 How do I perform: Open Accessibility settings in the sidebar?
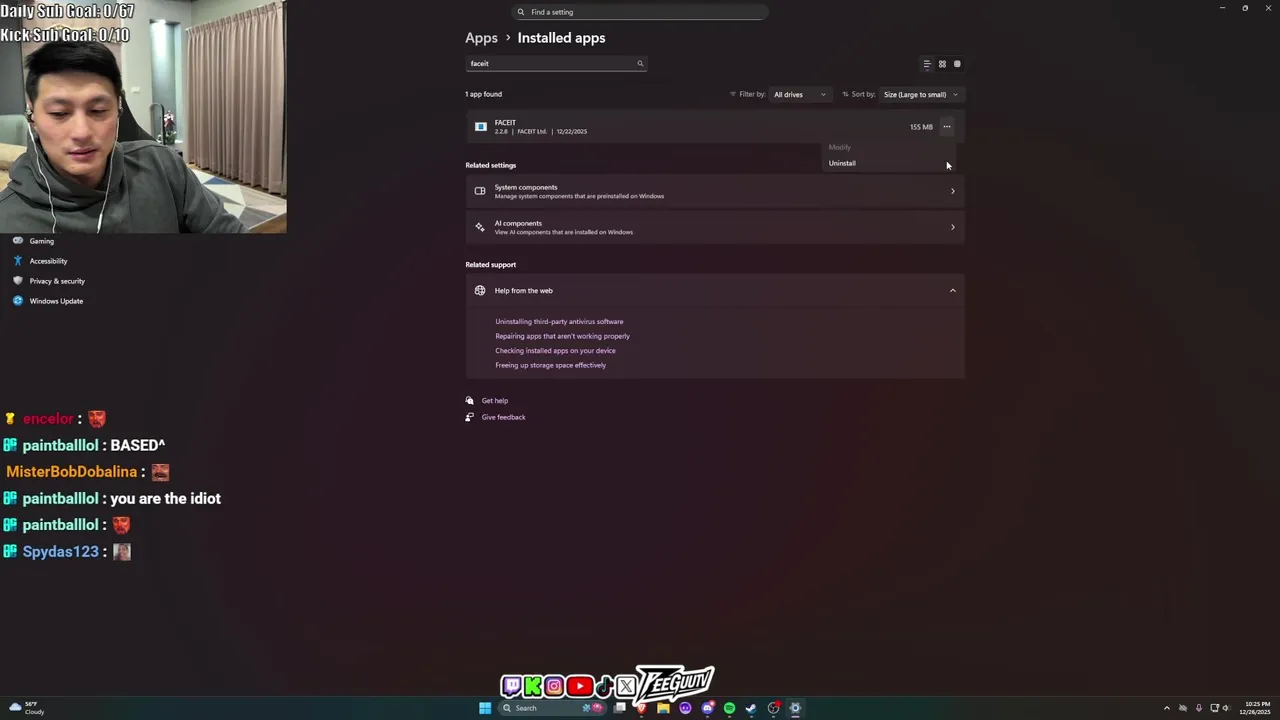click(48, 261)
